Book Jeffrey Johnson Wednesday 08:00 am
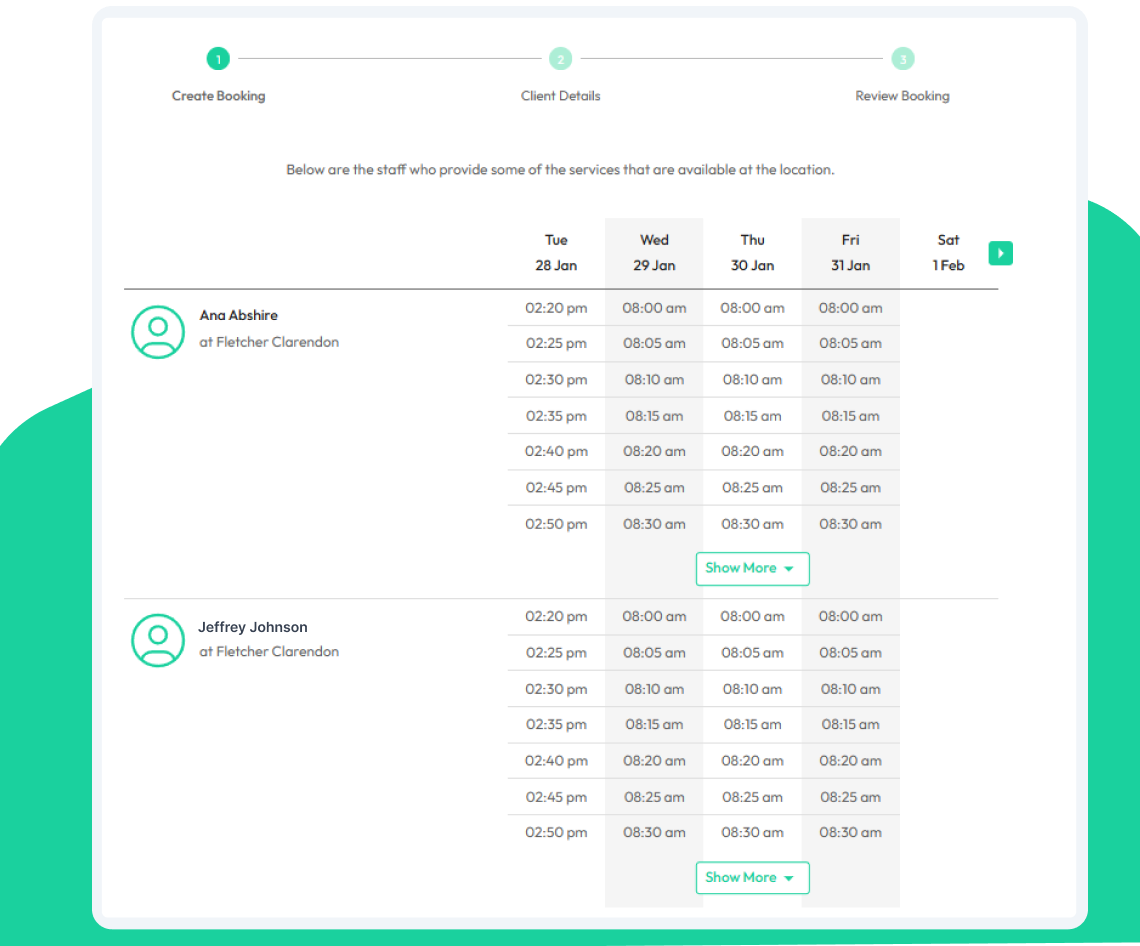Viewport: 1140px width, 946px height. pos(654,617)
